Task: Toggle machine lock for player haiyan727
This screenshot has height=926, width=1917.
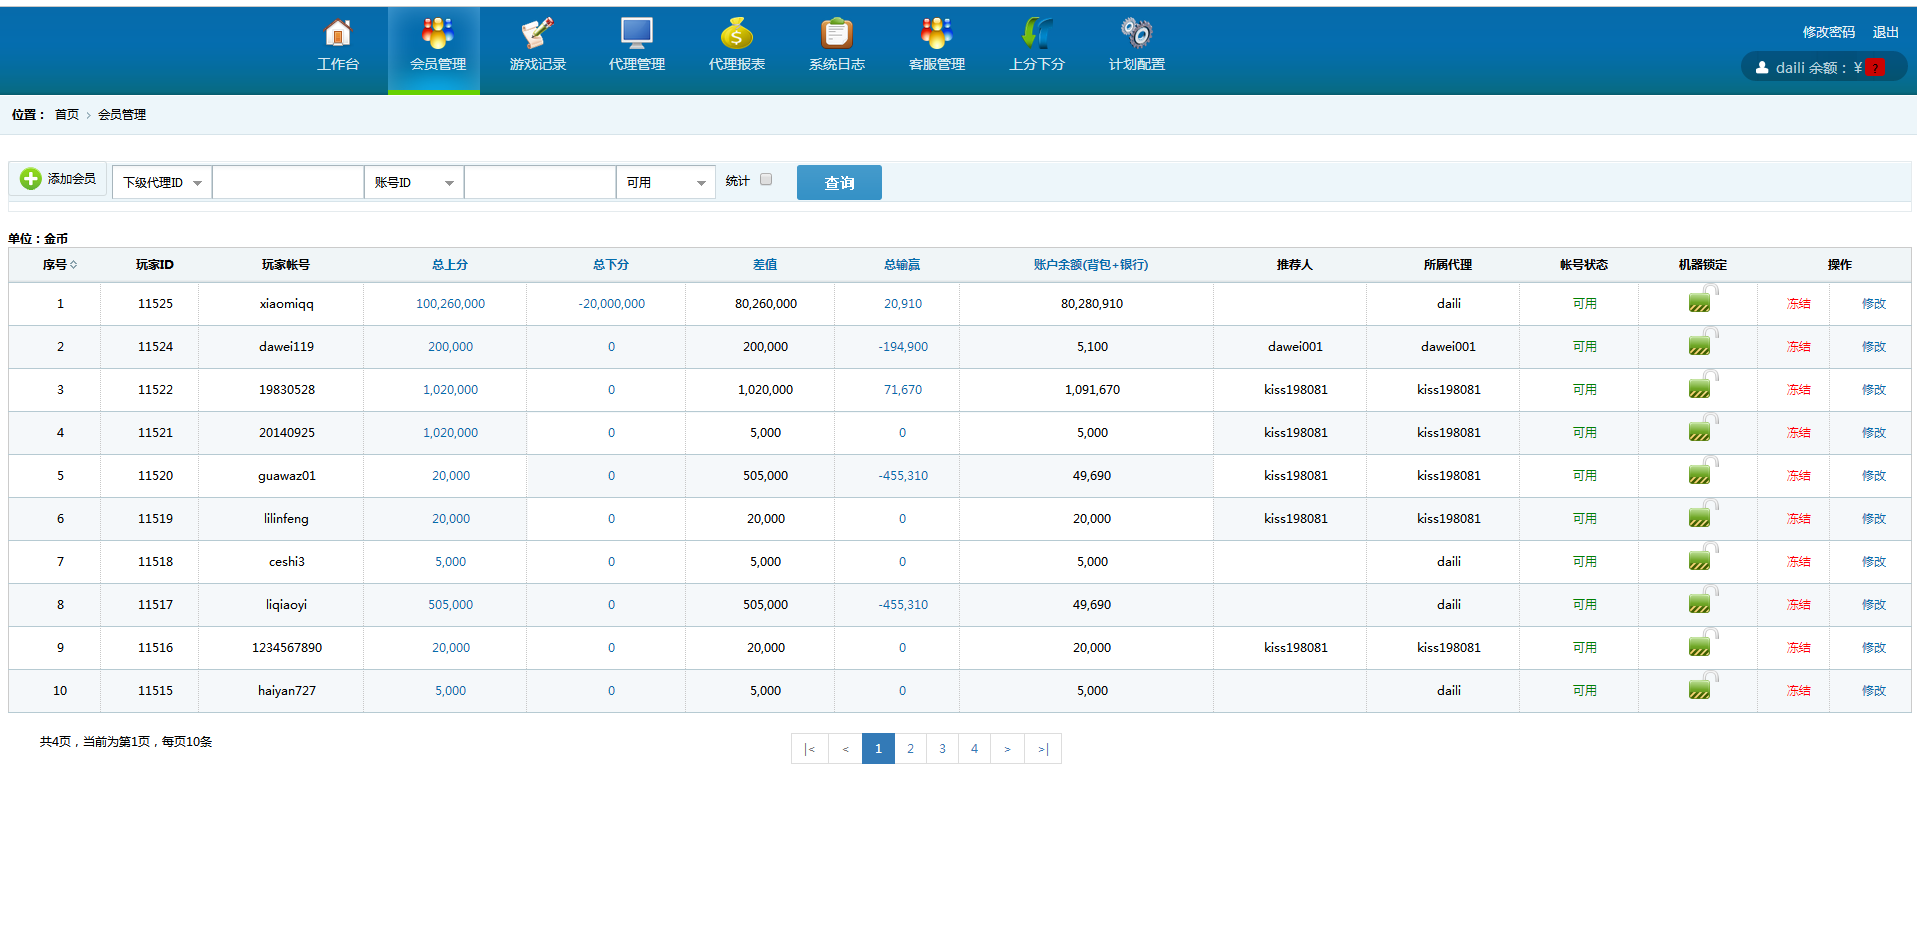Action: [1701, 688]
